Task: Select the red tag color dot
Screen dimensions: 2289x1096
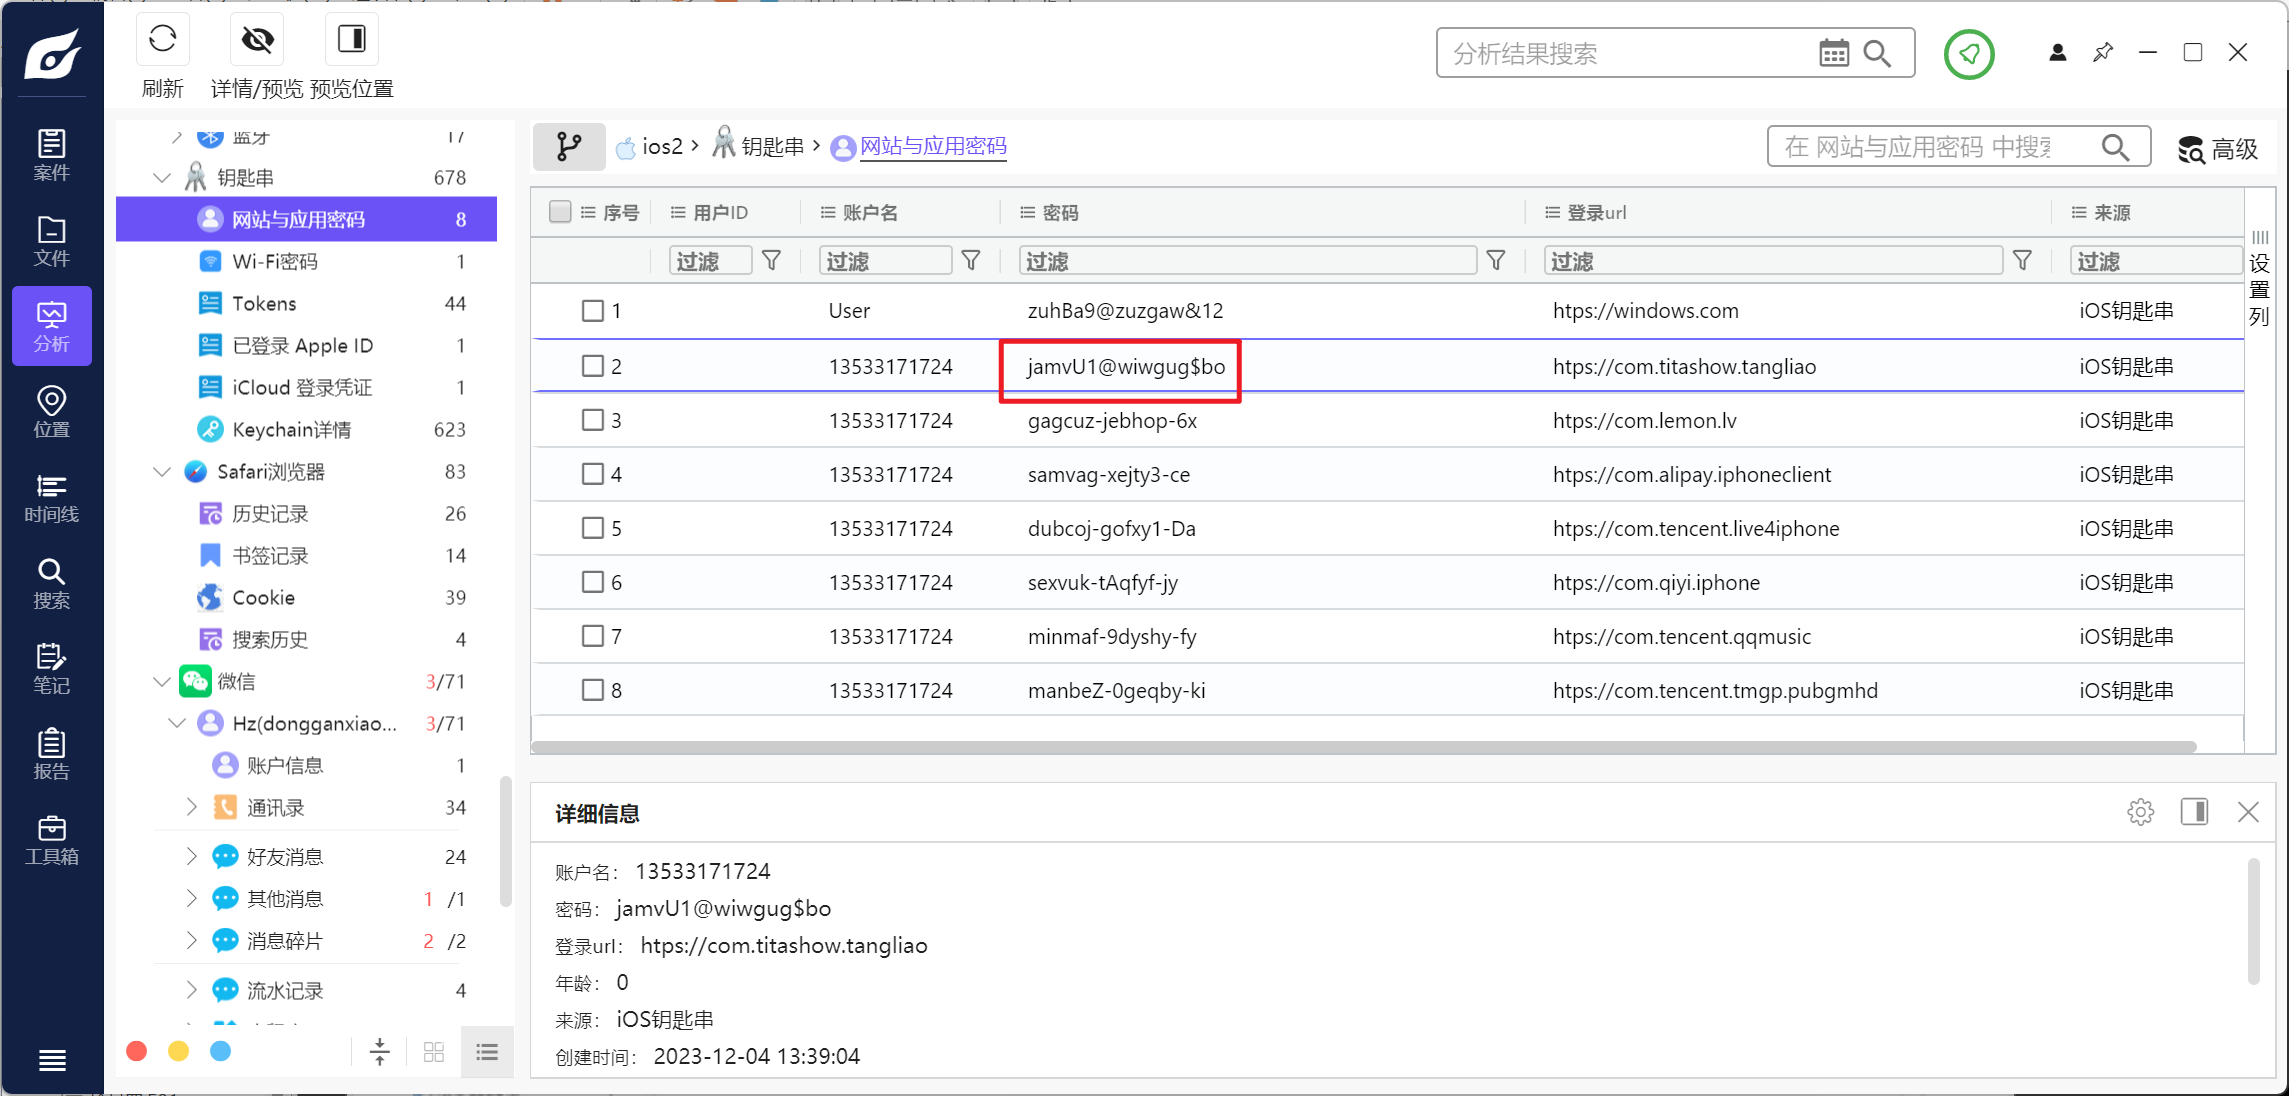Action: (137, 1051)
